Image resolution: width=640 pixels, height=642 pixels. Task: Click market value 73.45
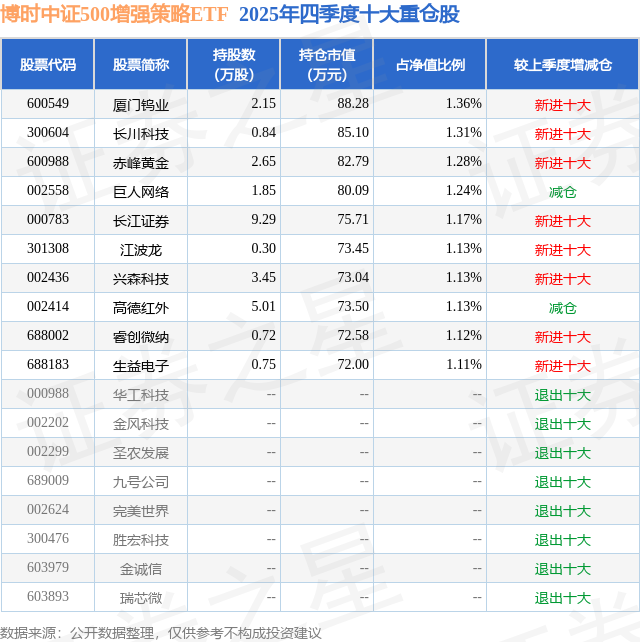353,249
